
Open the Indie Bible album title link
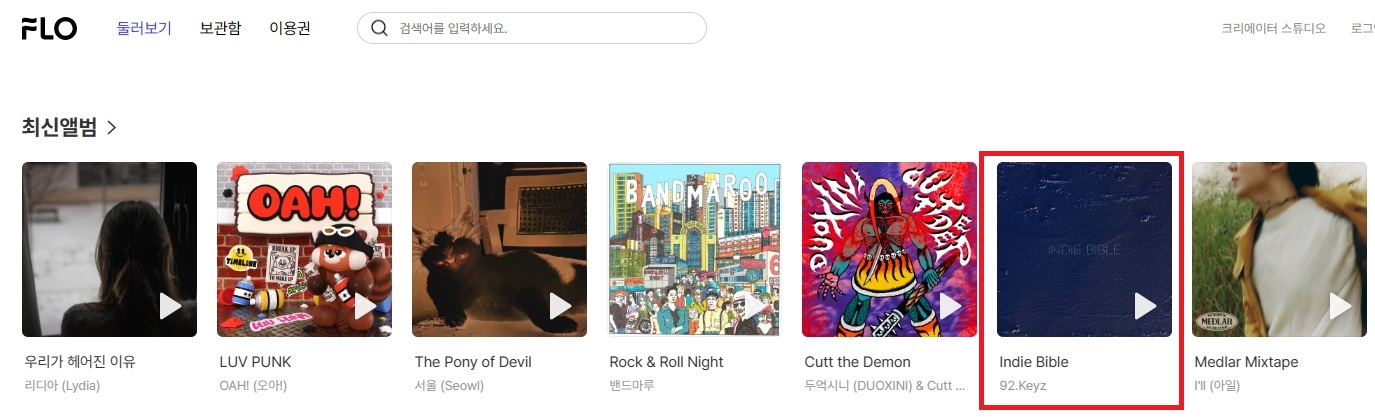click(1034, 362)
